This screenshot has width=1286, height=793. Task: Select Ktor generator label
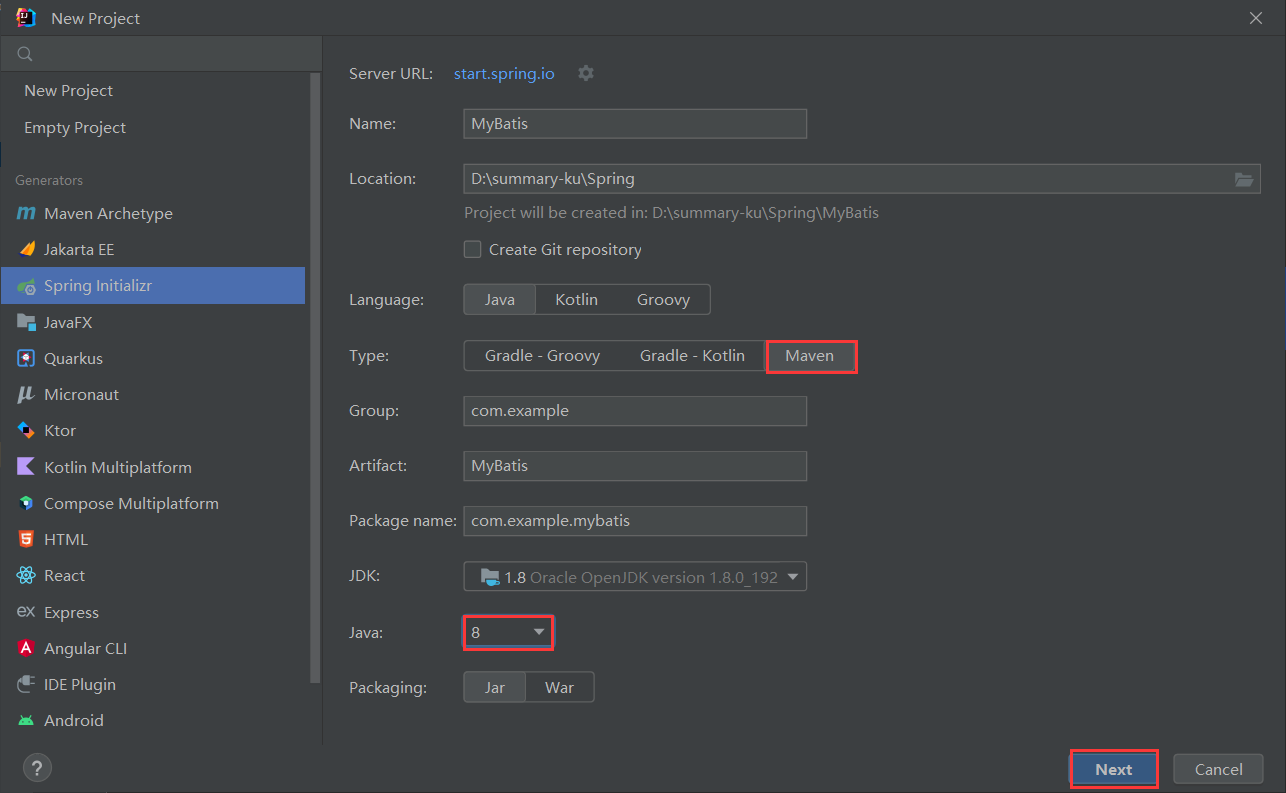60,430
